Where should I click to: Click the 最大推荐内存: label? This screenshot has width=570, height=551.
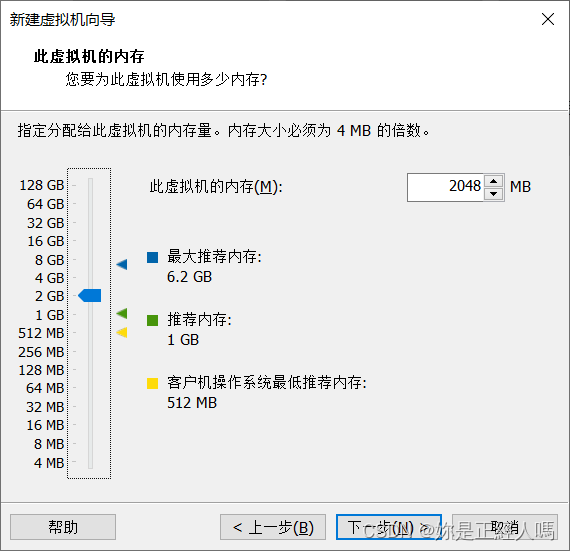(214, 257)
